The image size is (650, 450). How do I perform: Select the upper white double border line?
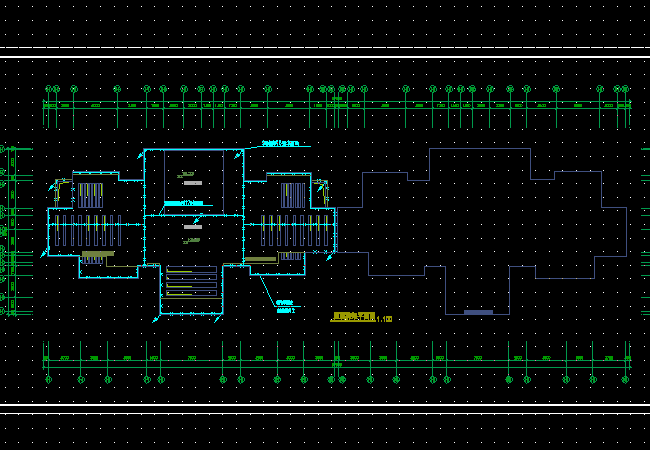(x=325, y=52)
